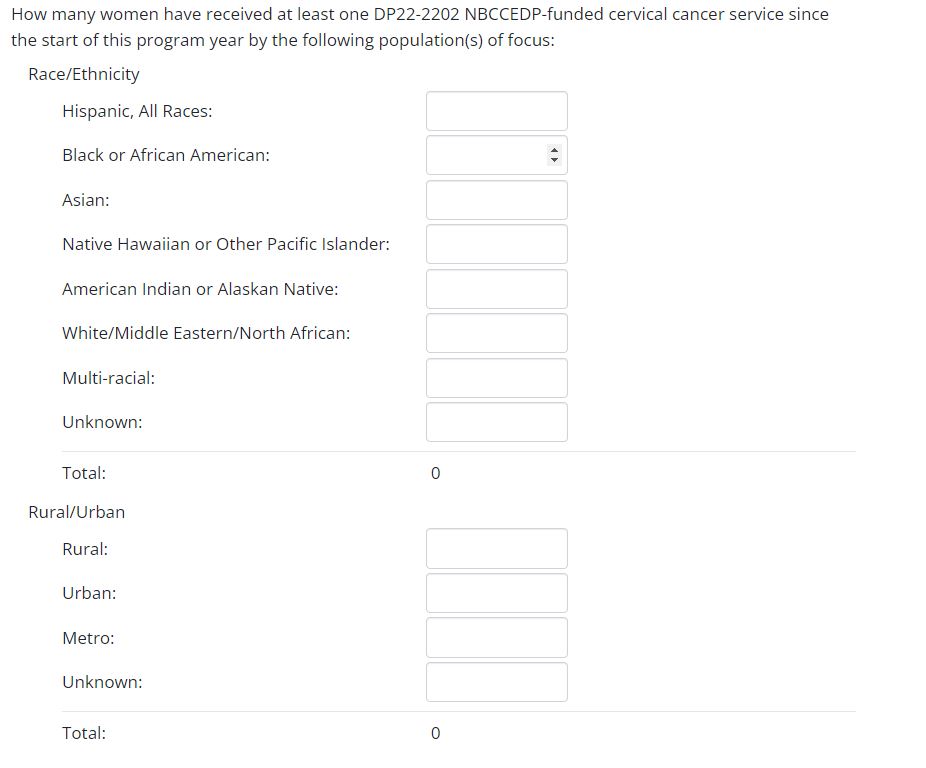
Task: Focus the Black or African American number box
Action: point(486,156)
